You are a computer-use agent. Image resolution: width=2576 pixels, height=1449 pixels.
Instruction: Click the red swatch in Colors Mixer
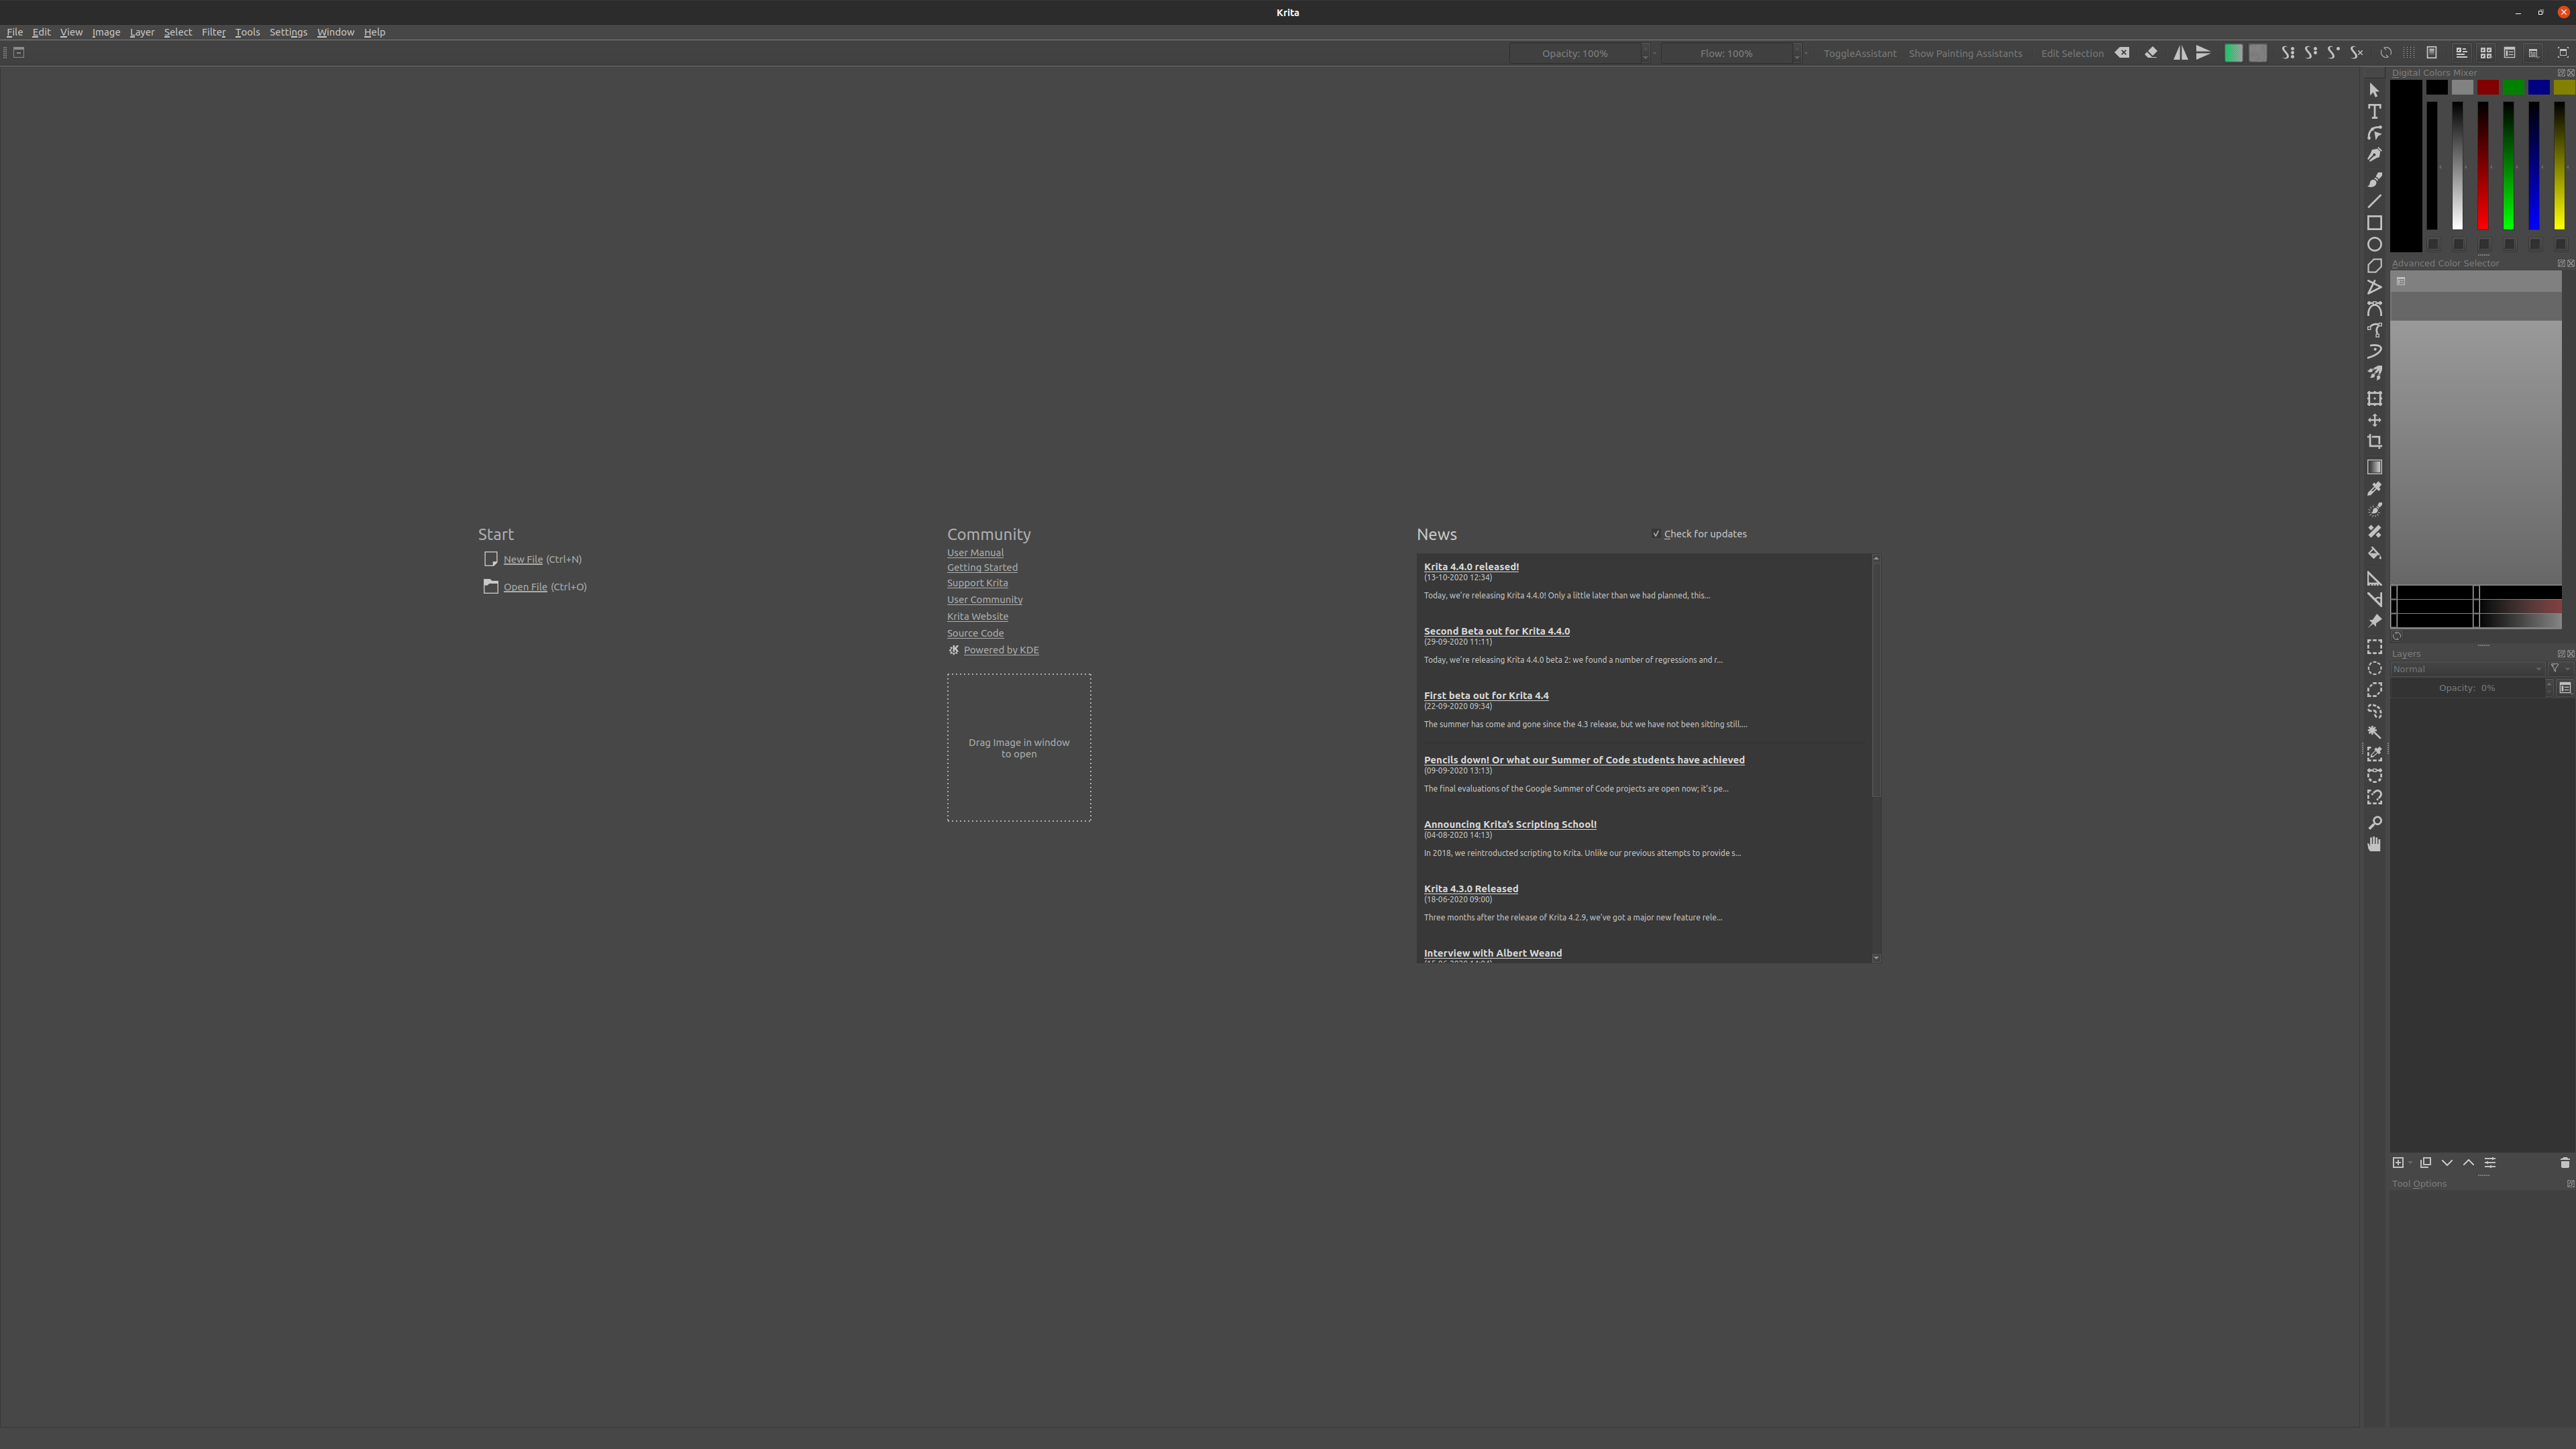pyautogui.click(x=2488, y=88)
